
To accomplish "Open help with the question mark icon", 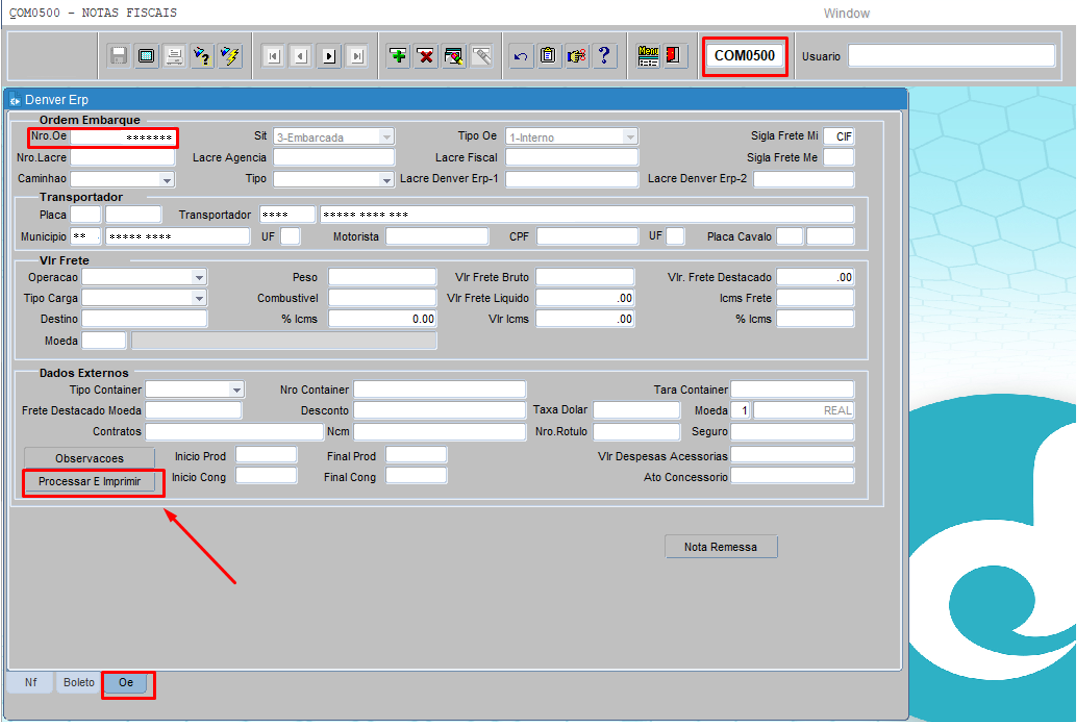I will pyautogui.click(x=604, y=56).
